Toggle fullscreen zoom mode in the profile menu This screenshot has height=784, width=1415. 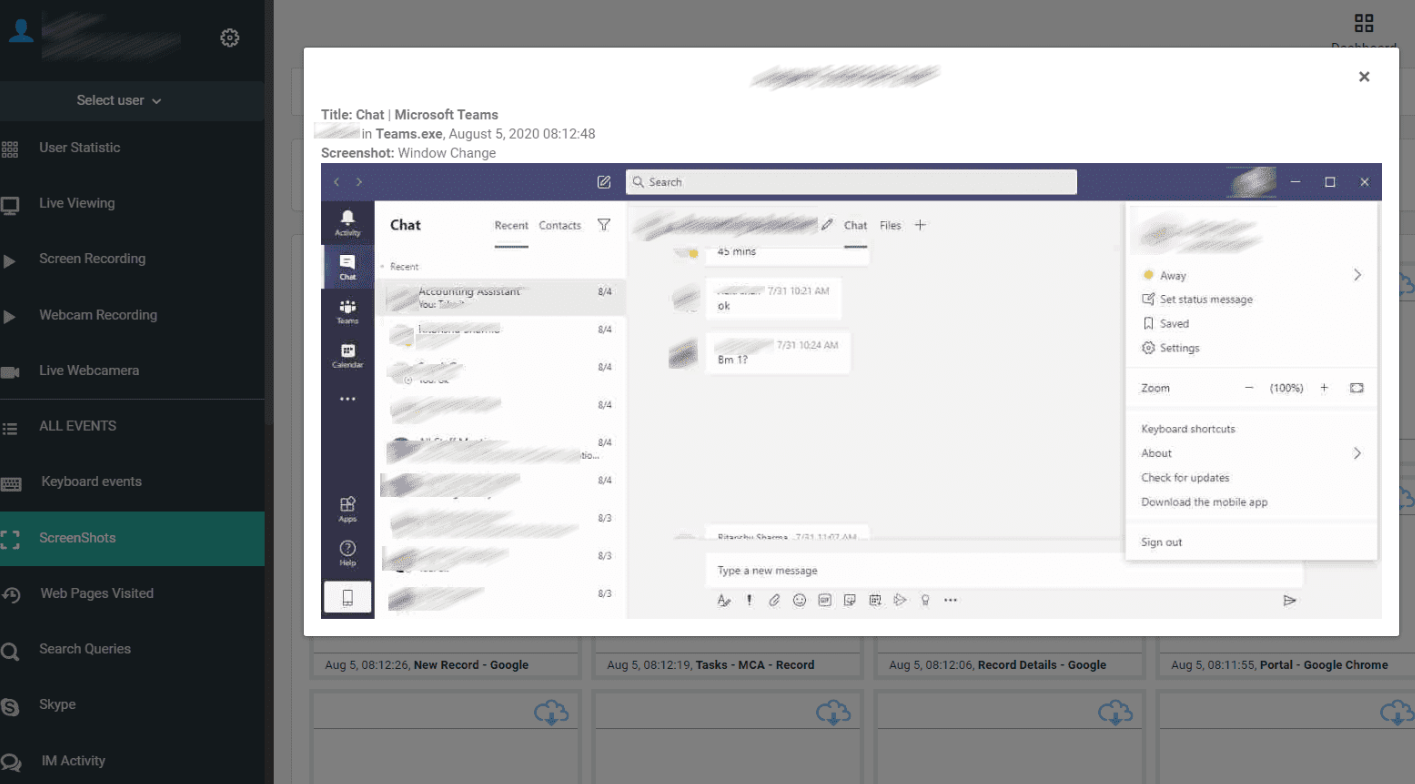(x=1356, y=388)
